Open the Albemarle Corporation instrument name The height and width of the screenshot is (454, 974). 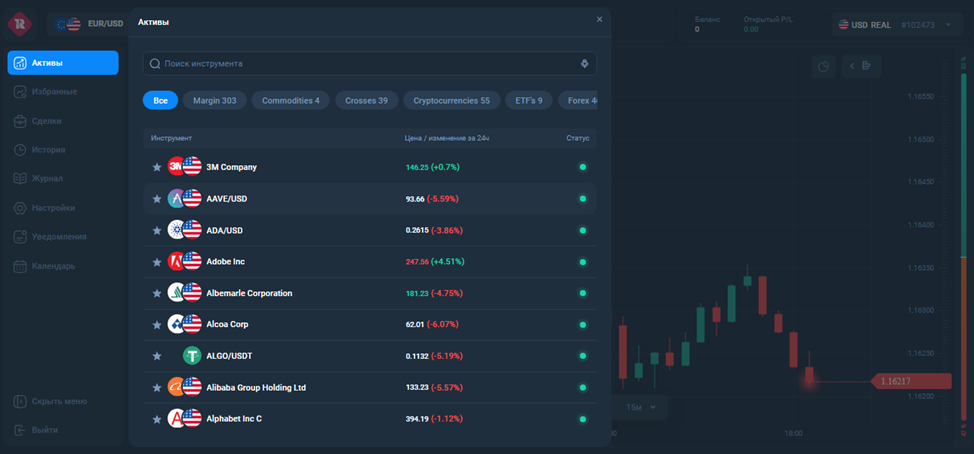(249, 293)
